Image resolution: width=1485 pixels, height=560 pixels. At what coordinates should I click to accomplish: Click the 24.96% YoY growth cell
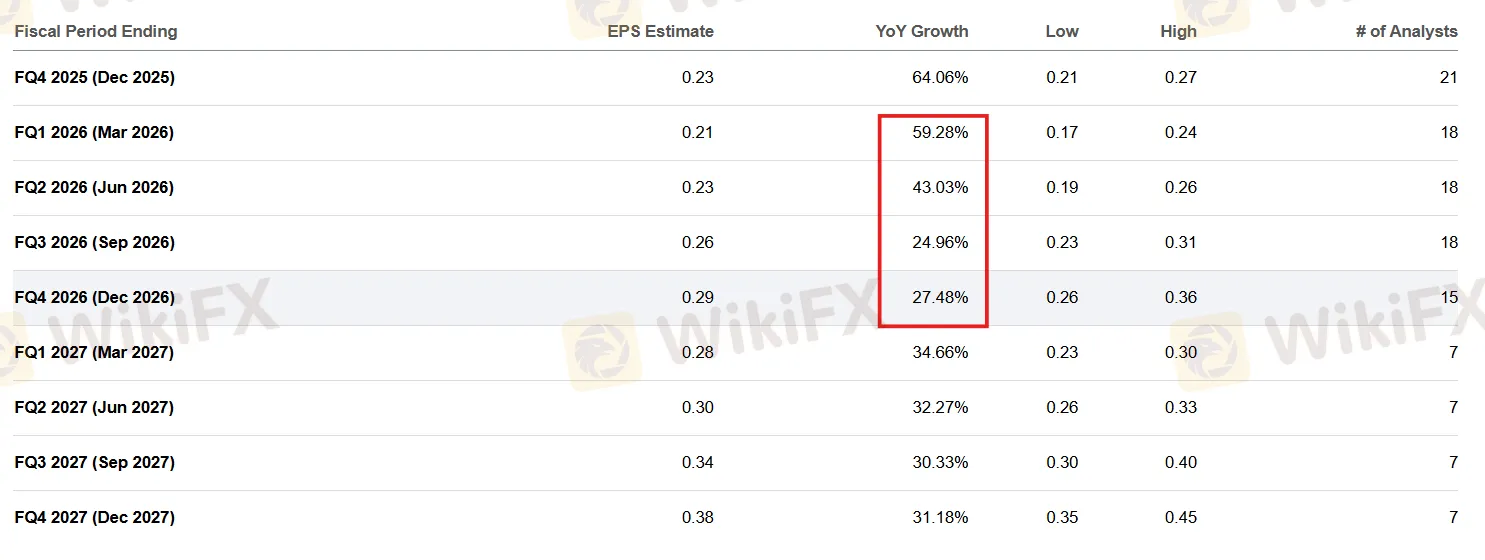(x=940, y=242)
